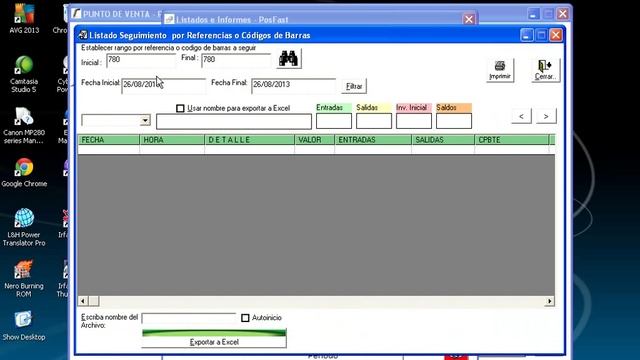The width and height of the screenshot is (640, 360).
Task: Click the green export progress bar
Action: (214, 333)
